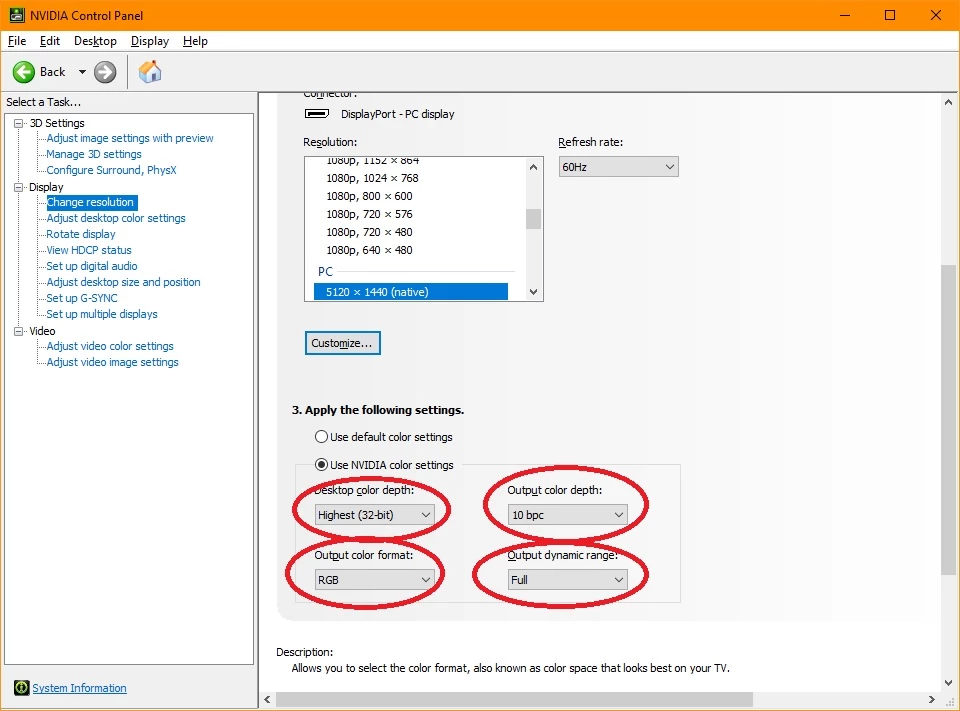Open the Desktop menu
Viewport: 960px width, 711px height.
tap(95, 41)
